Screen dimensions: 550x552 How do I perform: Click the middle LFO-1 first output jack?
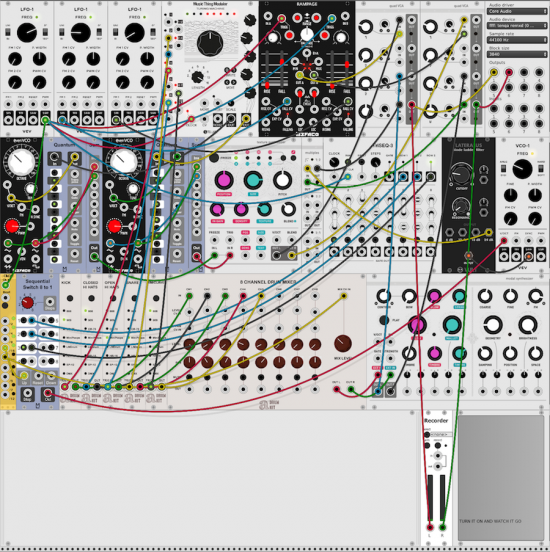(62, 120)
